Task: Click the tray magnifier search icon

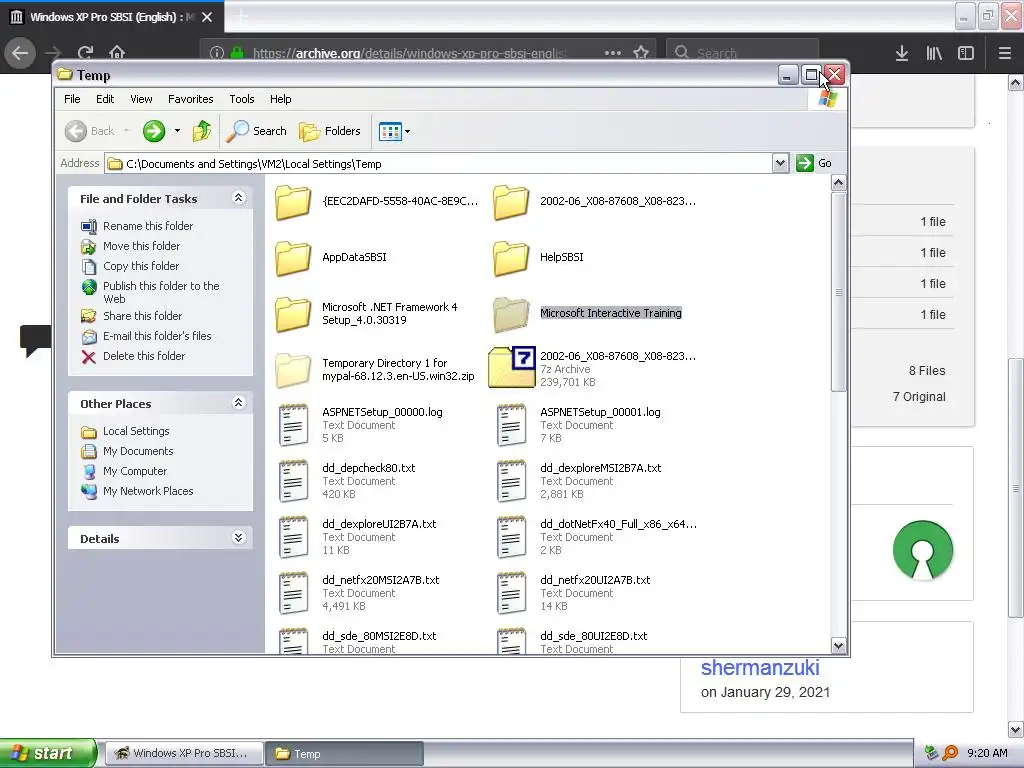Action: (x=950, y=753)
